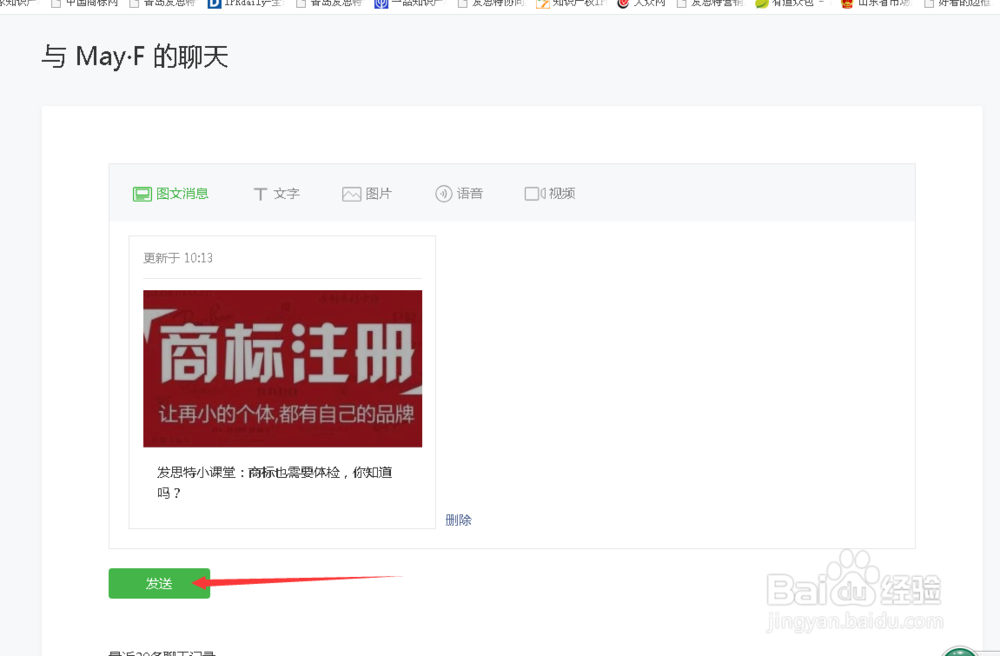The image size is (1000, 656).
Task: Click the 删除 delete link
Action: coord(458,520)
